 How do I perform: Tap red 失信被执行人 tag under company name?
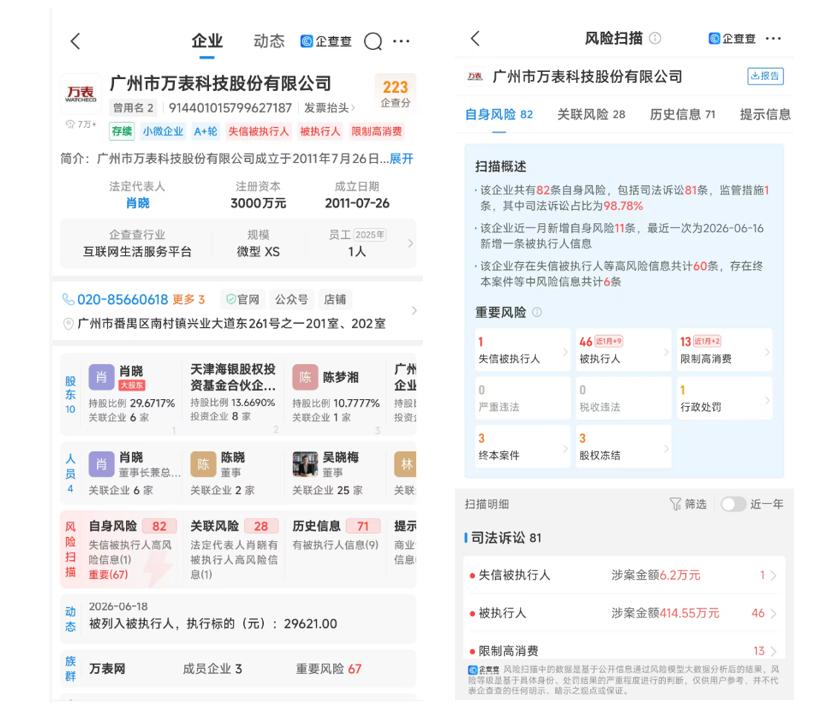click(x=258, y=131)
